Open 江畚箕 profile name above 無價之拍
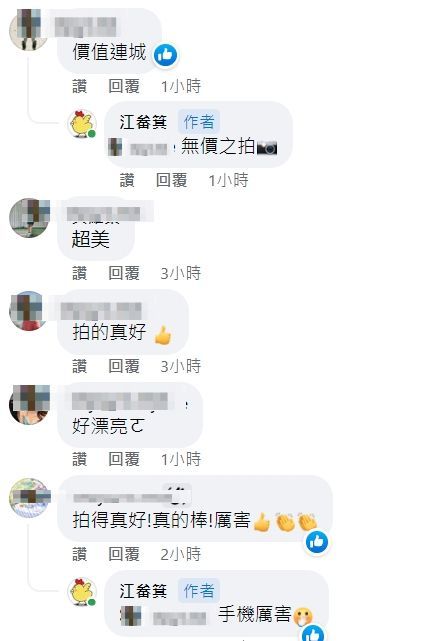421x641 pixels. (143, 122)
